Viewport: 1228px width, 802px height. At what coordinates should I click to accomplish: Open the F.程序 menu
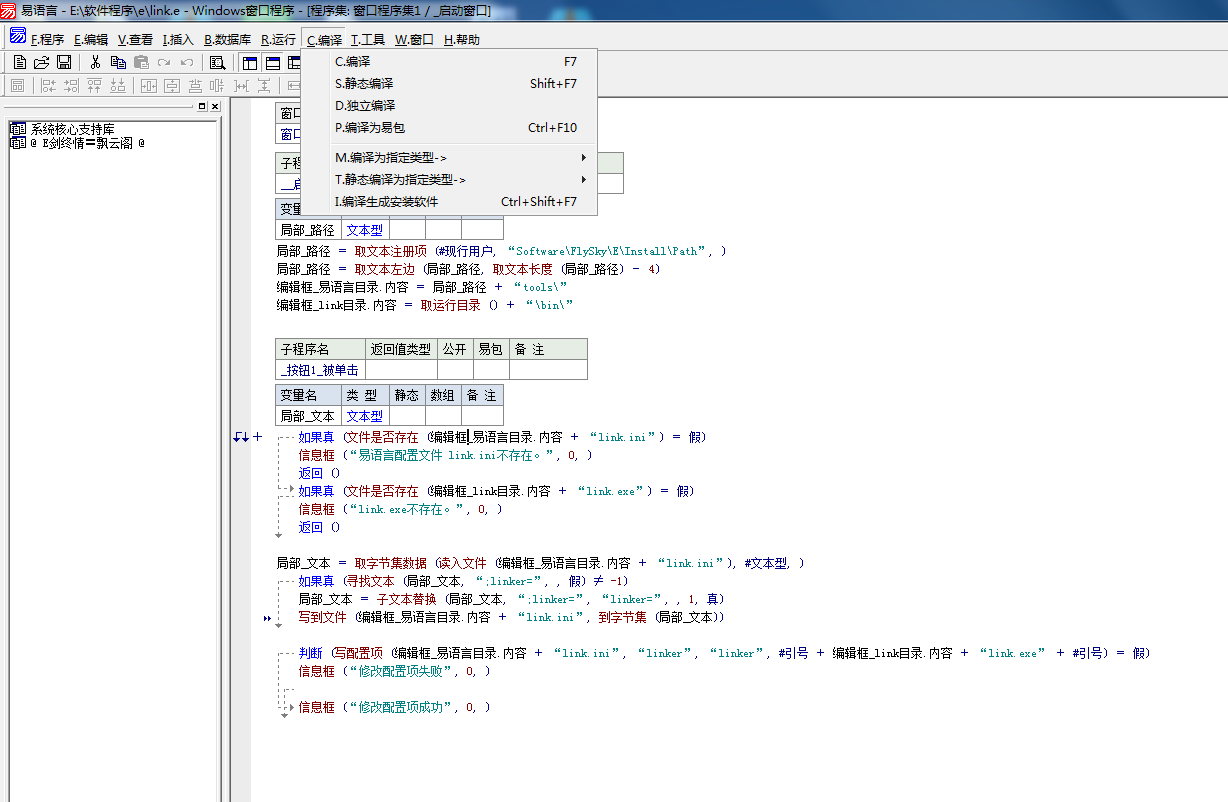[x=47, y=40]
